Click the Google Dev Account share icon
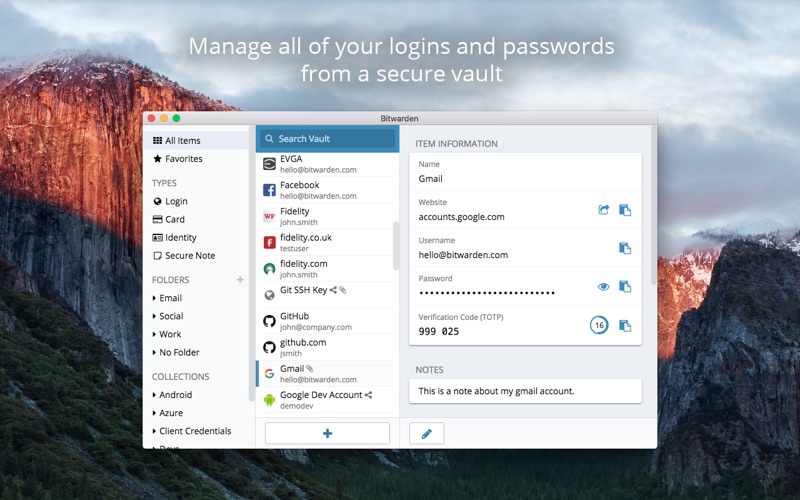Viewport: 800px width, 500px height. tap(368, 395)
